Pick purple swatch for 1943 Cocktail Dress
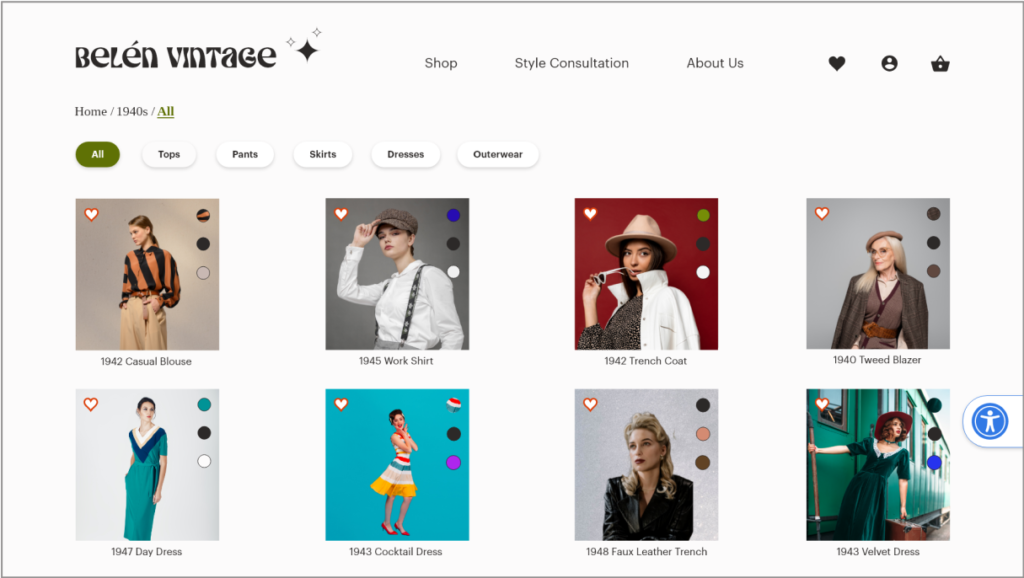 pyautogui.click(x=453, y=462)
